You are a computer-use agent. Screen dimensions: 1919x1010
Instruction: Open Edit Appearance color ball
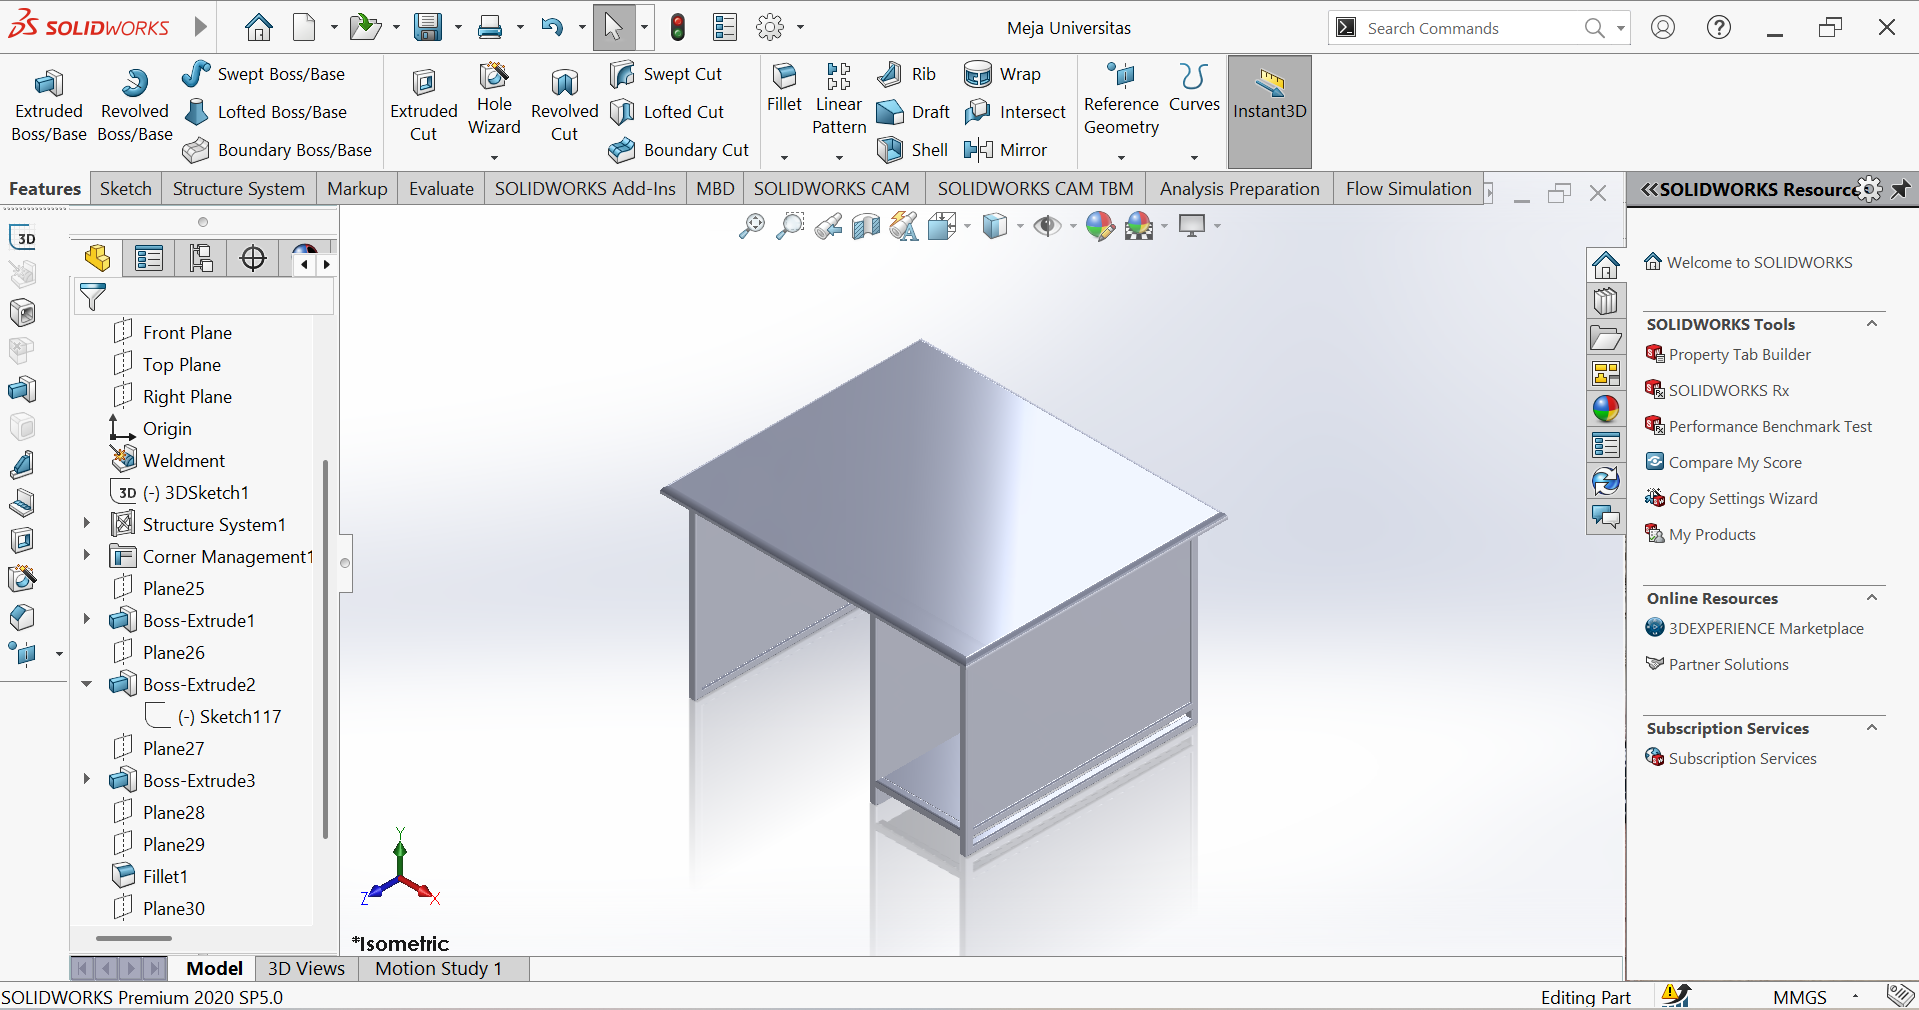click(1100, 227)
